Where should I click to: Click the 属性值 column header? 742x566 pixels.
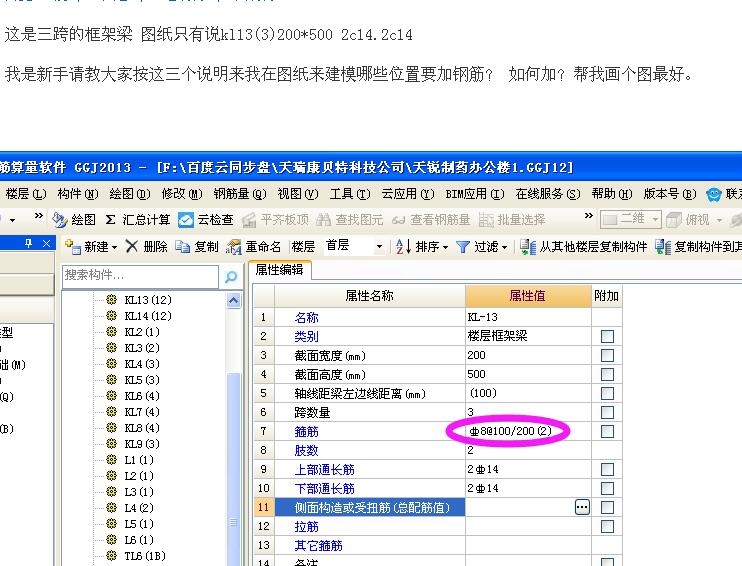tap(528, 296)
